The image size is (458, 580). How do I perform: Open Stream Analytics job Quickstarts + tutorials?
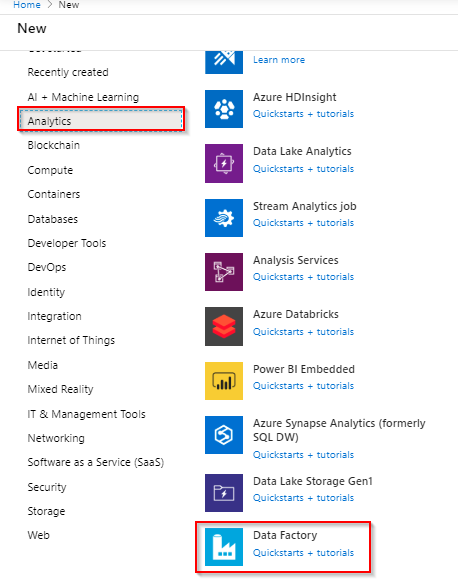[303, 223]
